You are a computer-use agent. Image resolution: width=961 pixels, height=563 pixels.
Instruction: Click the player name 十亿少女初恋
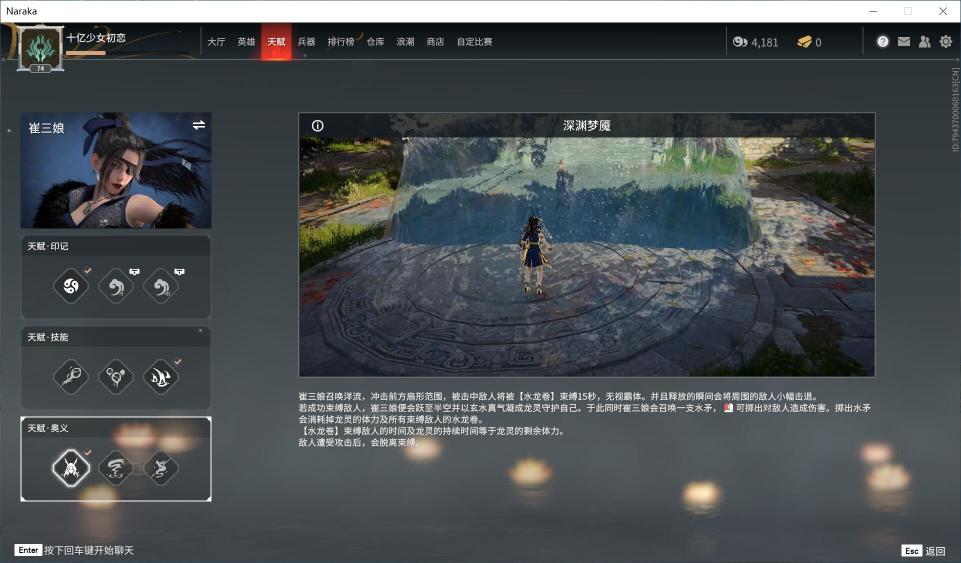(x=96, y=37)
